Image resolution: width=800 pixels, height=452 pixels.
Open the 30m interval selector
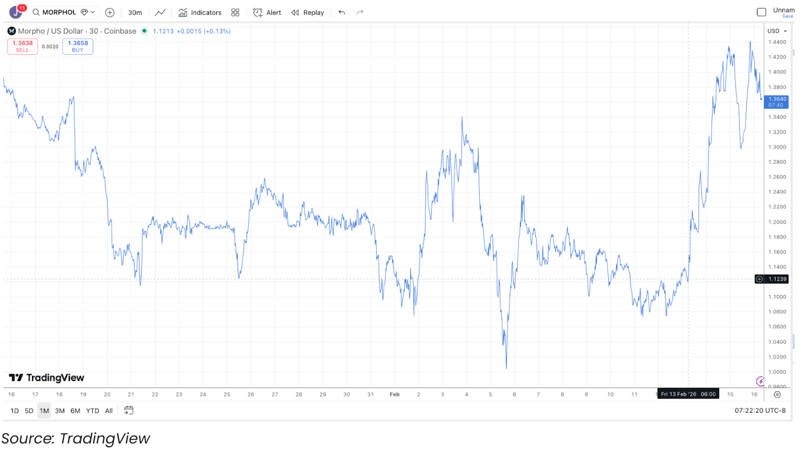(x=135, y=12)
